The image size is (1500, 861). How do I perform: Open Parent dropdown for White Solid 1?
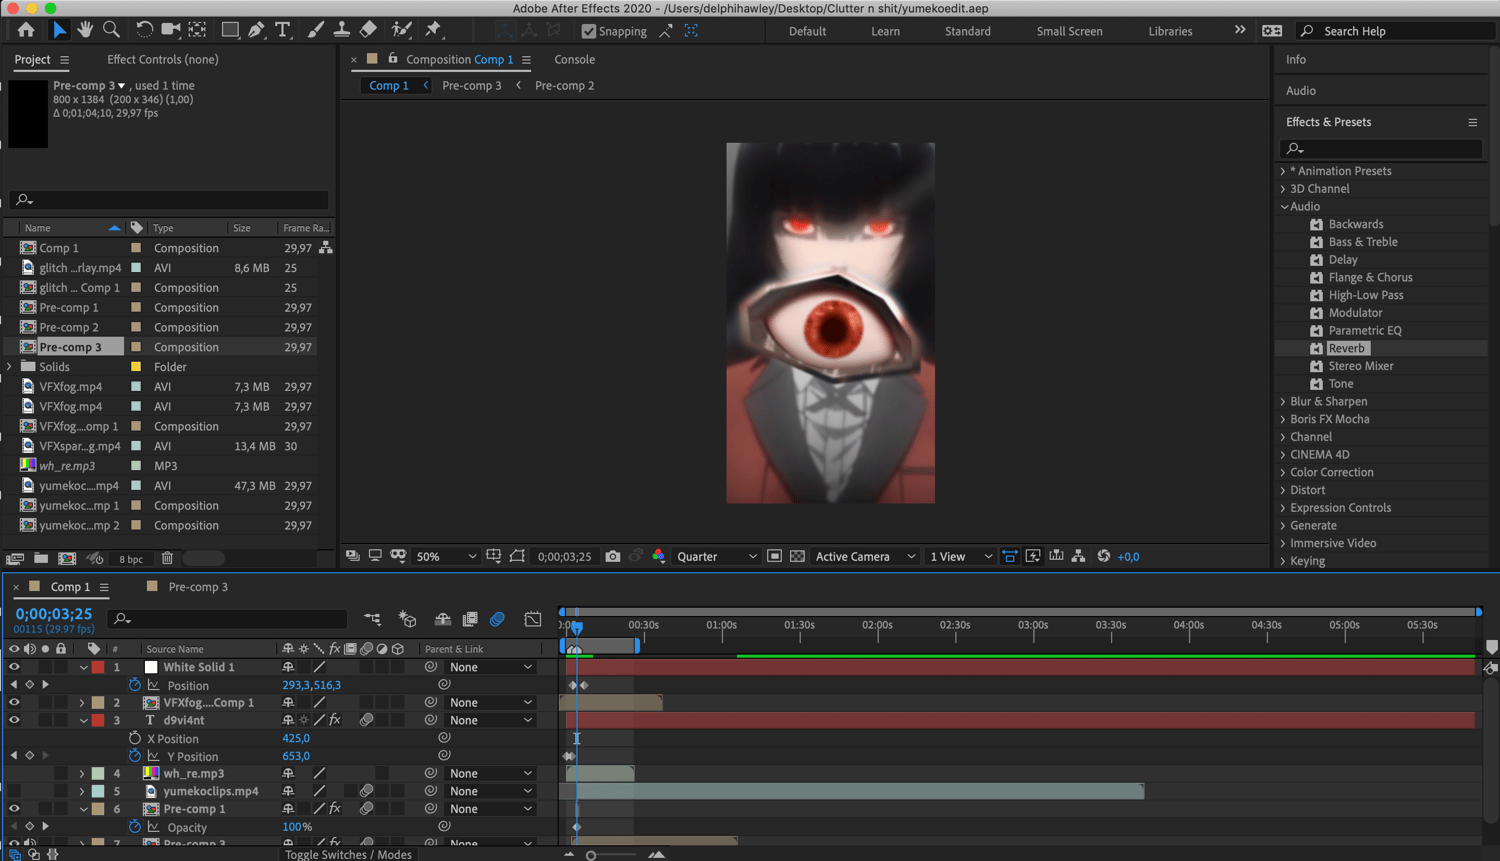click(490, 667)
